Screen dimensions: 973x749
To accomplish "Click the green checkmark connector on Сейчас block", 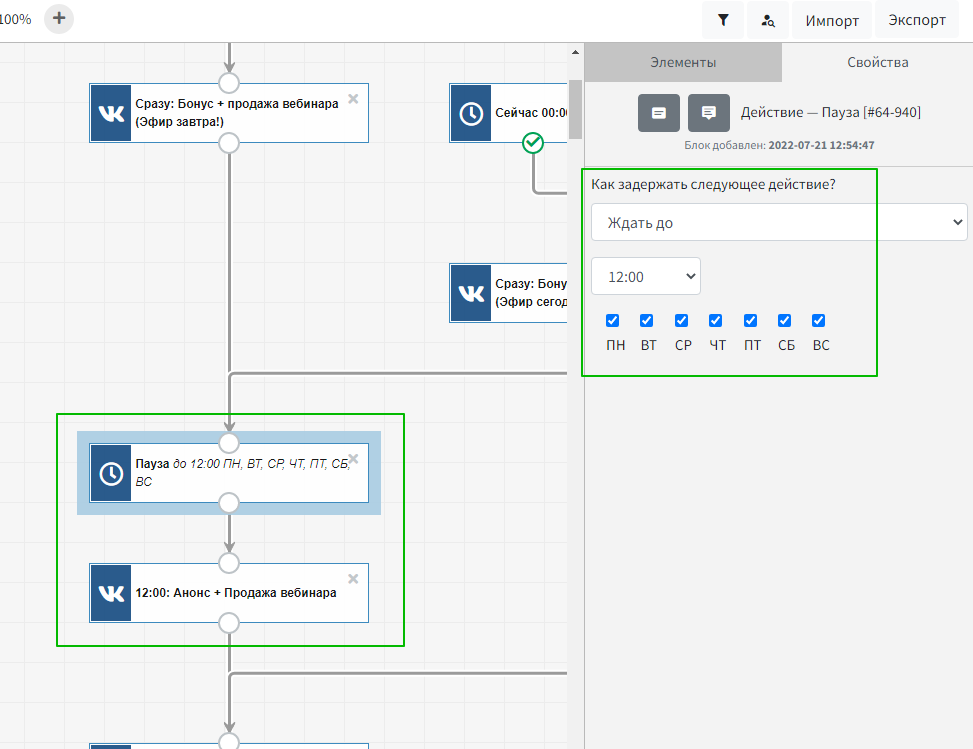I will click(533, 143).
